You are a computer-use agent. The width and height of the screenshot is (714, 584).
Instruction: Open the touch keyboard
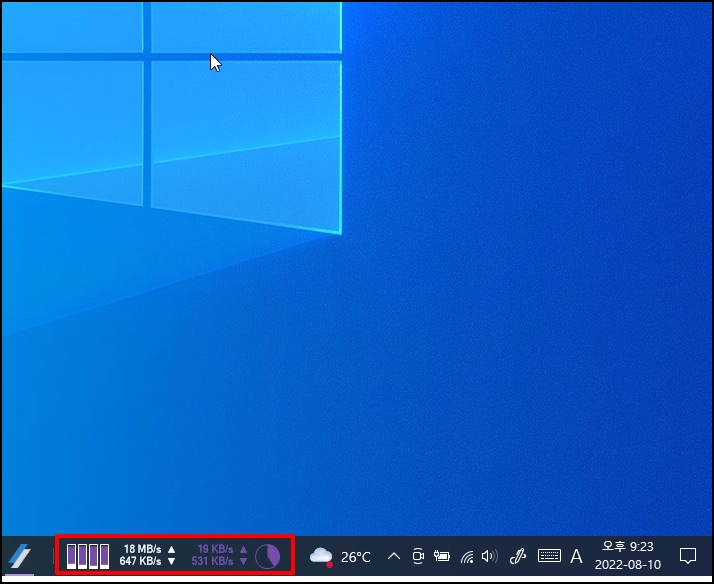549,556
